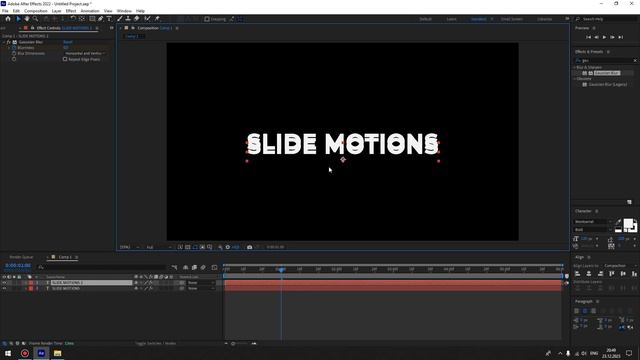The image size is (640, 360).
Task: Collapse the Gaussian Blur effect twirl
Action: point(4,42)
